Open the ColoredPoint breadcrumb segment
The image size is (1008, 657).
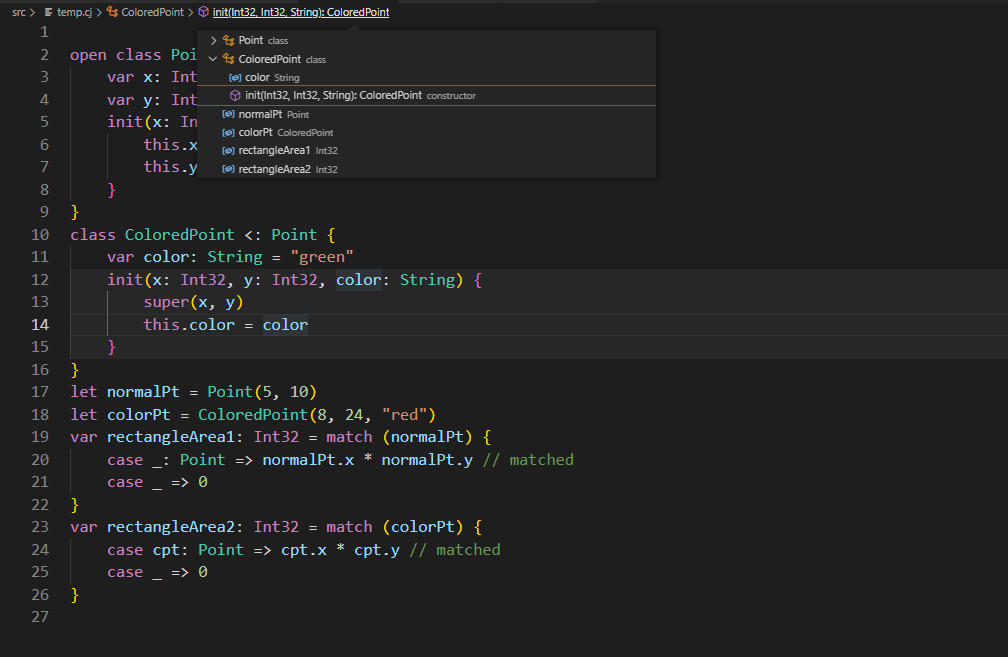tap(152, 13)
